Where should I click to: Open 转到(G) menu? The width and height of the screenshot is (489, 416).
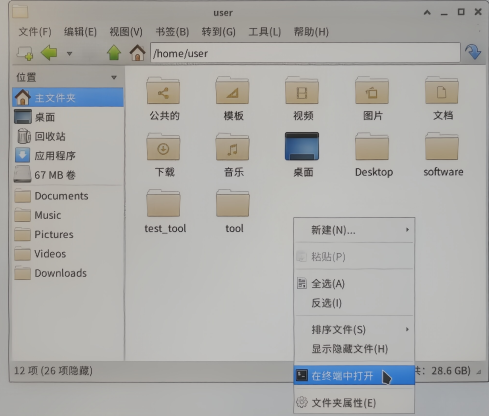click(218, 32)
